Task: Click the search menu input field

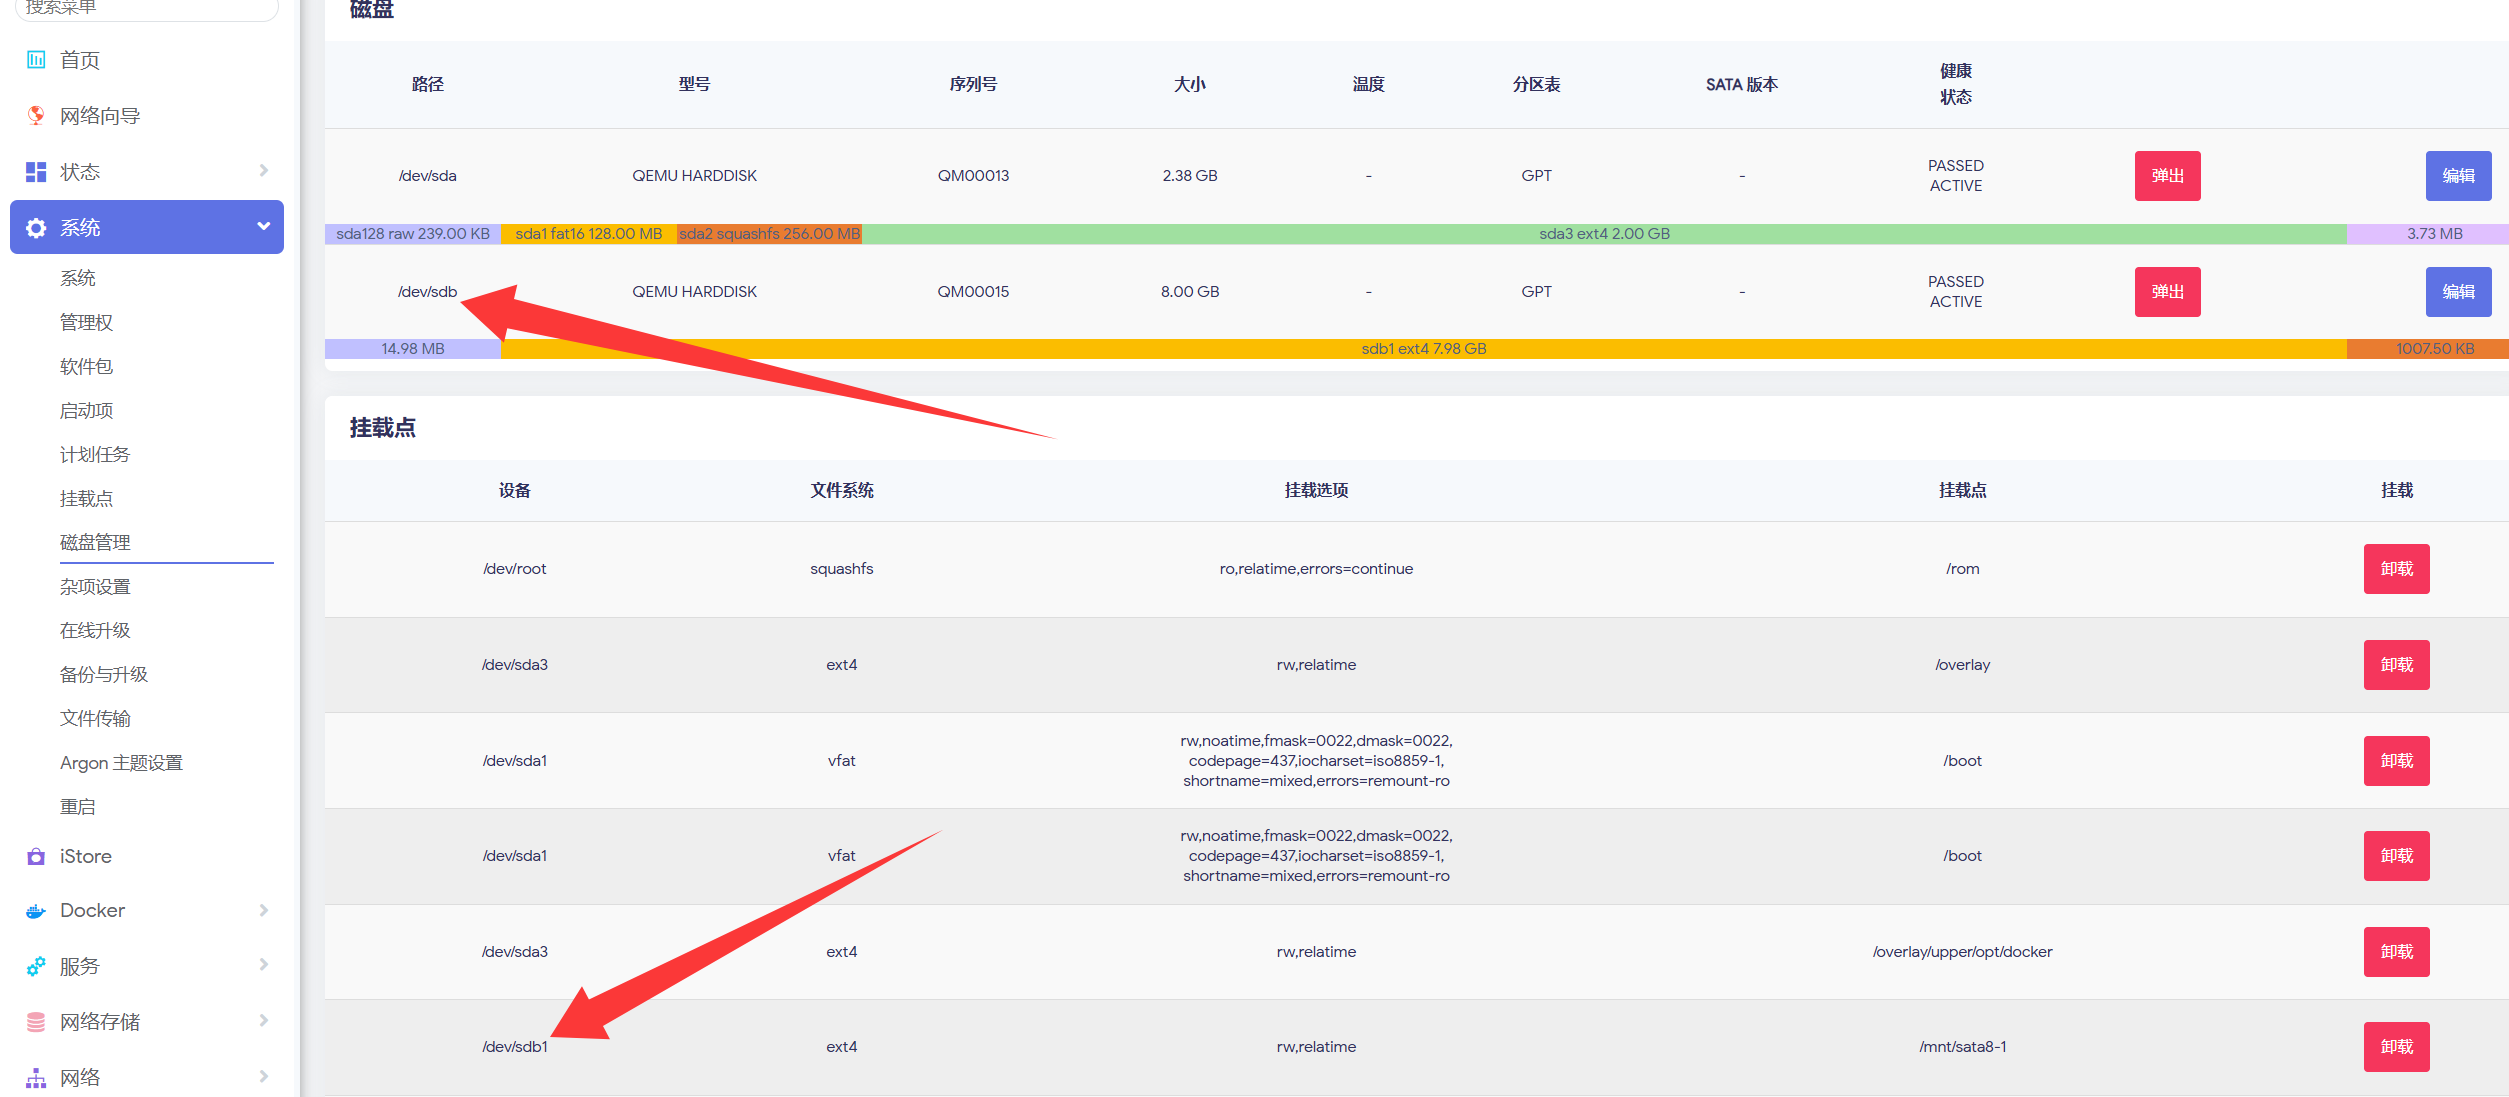Action: coord(146,8)
